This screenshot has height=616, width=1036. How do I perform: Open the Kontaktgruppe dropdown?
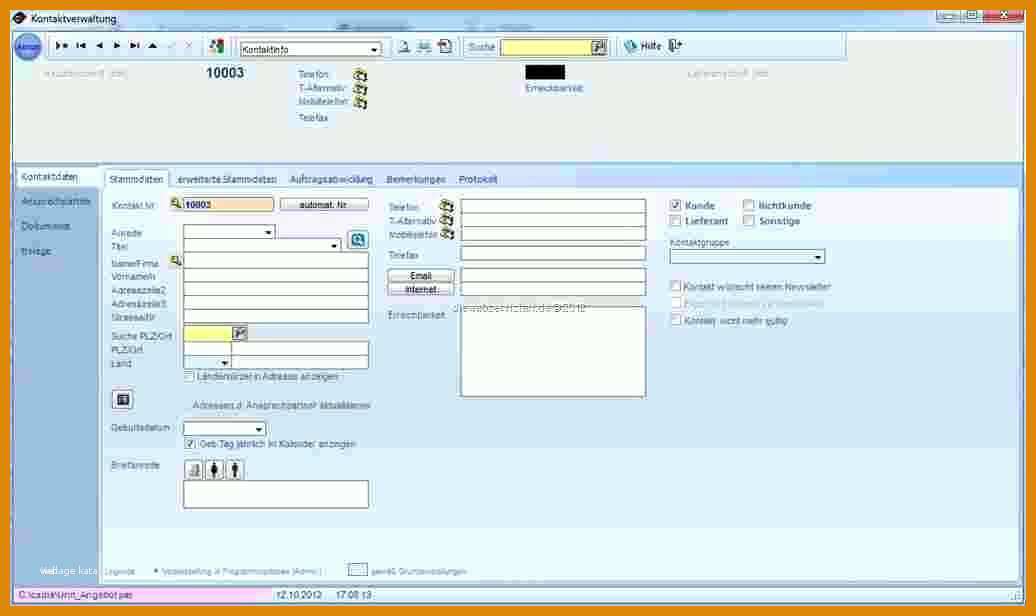(x=818, y=257)
